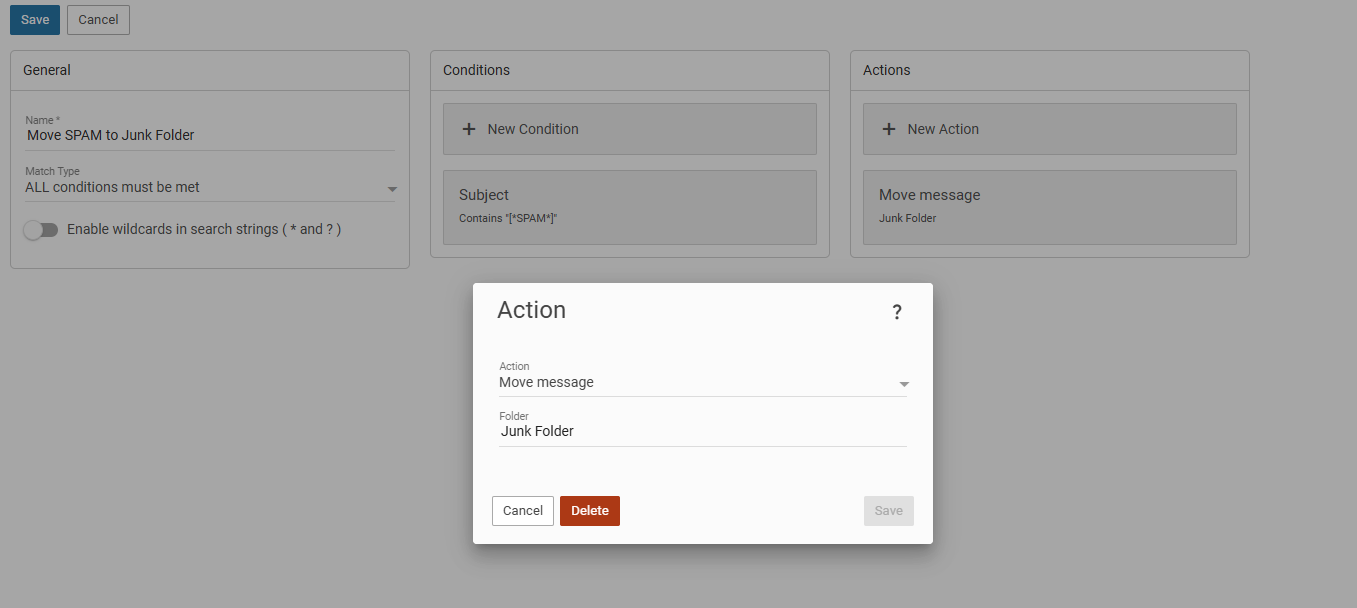Click the plus icon beside New Condition
This screenshot has width=1357, height=608.
[x=469, y=129]
